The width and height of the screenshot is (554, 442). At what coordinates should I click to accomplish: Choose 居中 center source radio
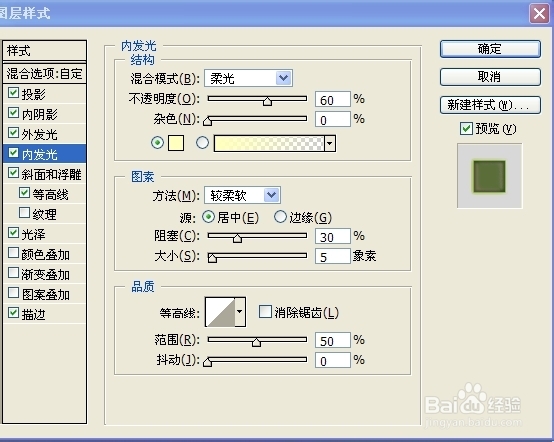tap(208, 217)
